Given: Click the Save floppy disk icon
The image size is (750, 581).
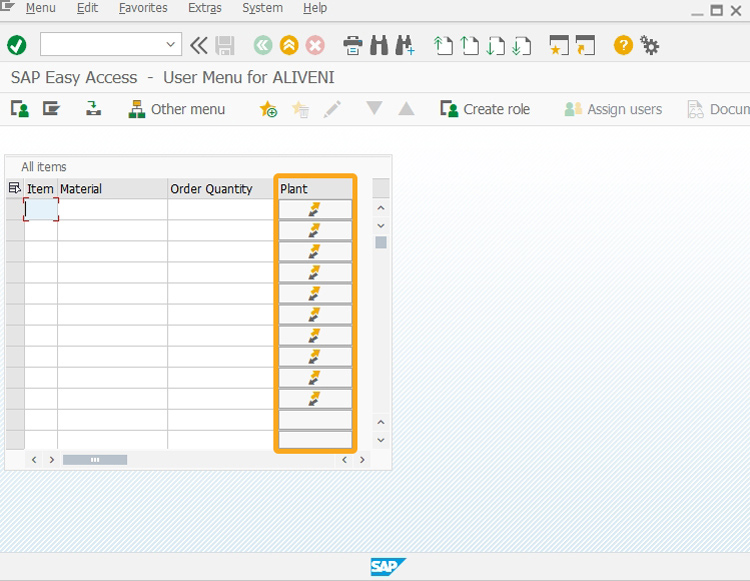Looking at the screenshot, I should point(224,46).
